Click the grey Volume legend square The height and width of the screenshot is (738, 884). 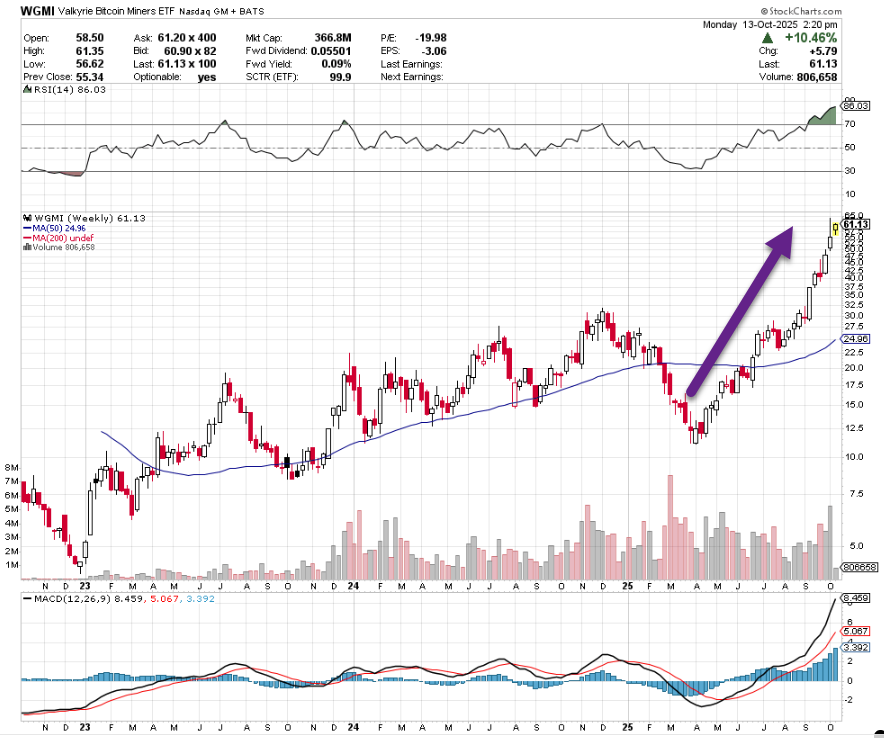click(26, 247)
